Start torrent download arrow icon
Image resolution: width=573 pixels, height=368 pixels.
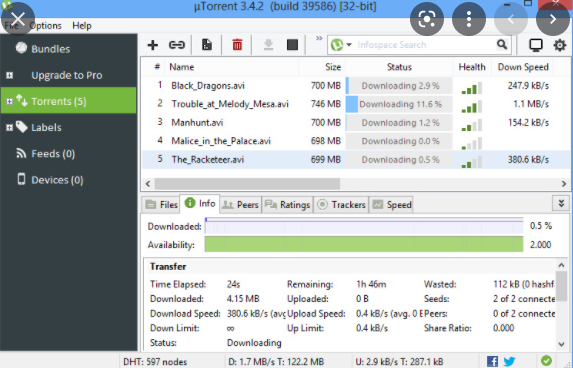pyautogui.click(x=268, y=45)
